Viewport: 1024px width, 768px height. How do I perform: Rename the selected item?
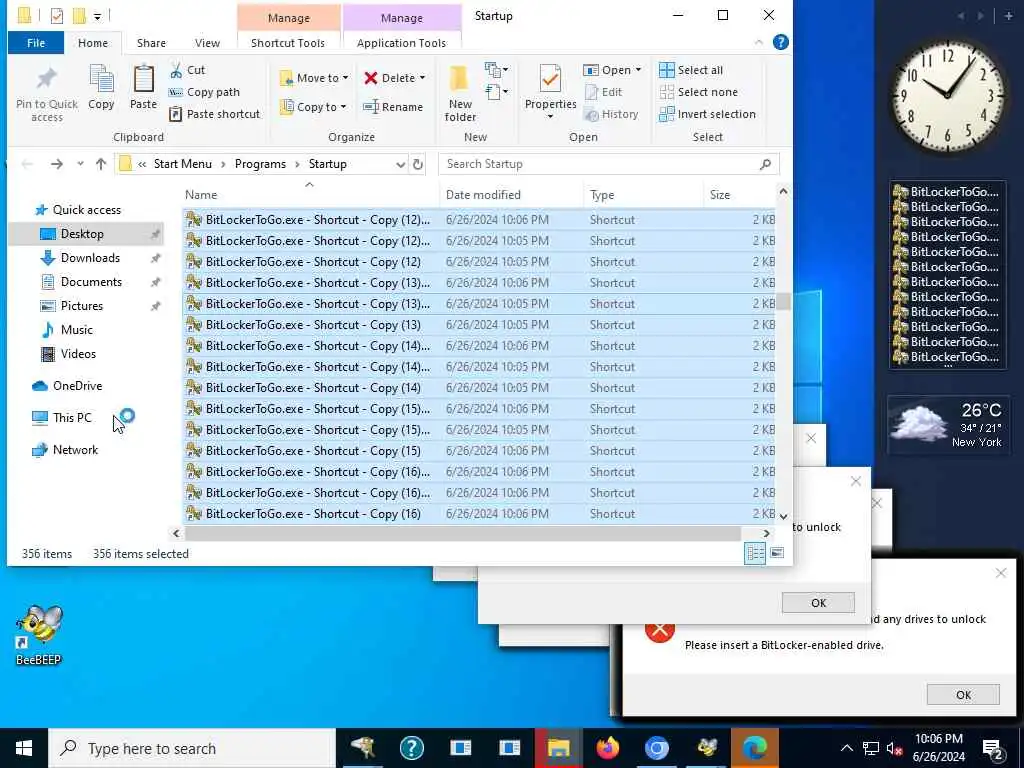coord(393,107)
